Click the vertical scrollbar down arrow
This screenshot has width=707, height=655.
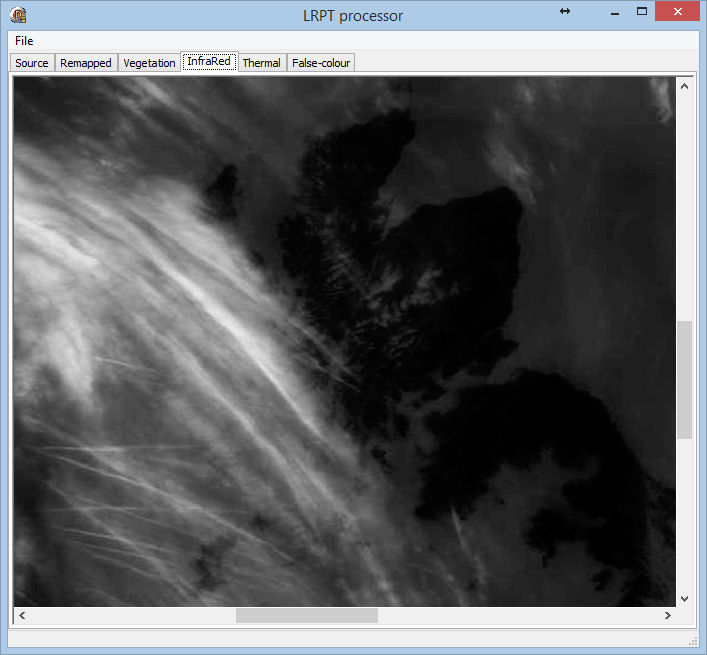684,599
